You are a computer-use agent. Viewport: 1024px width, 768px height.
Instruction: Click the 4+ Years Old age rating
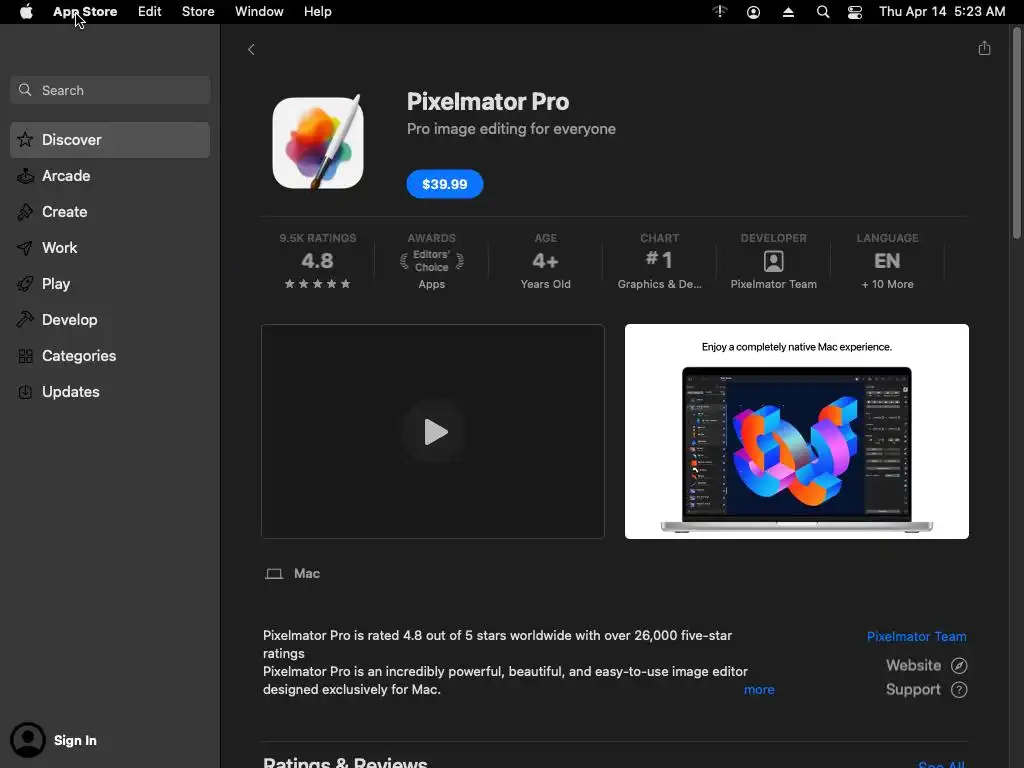545,261
